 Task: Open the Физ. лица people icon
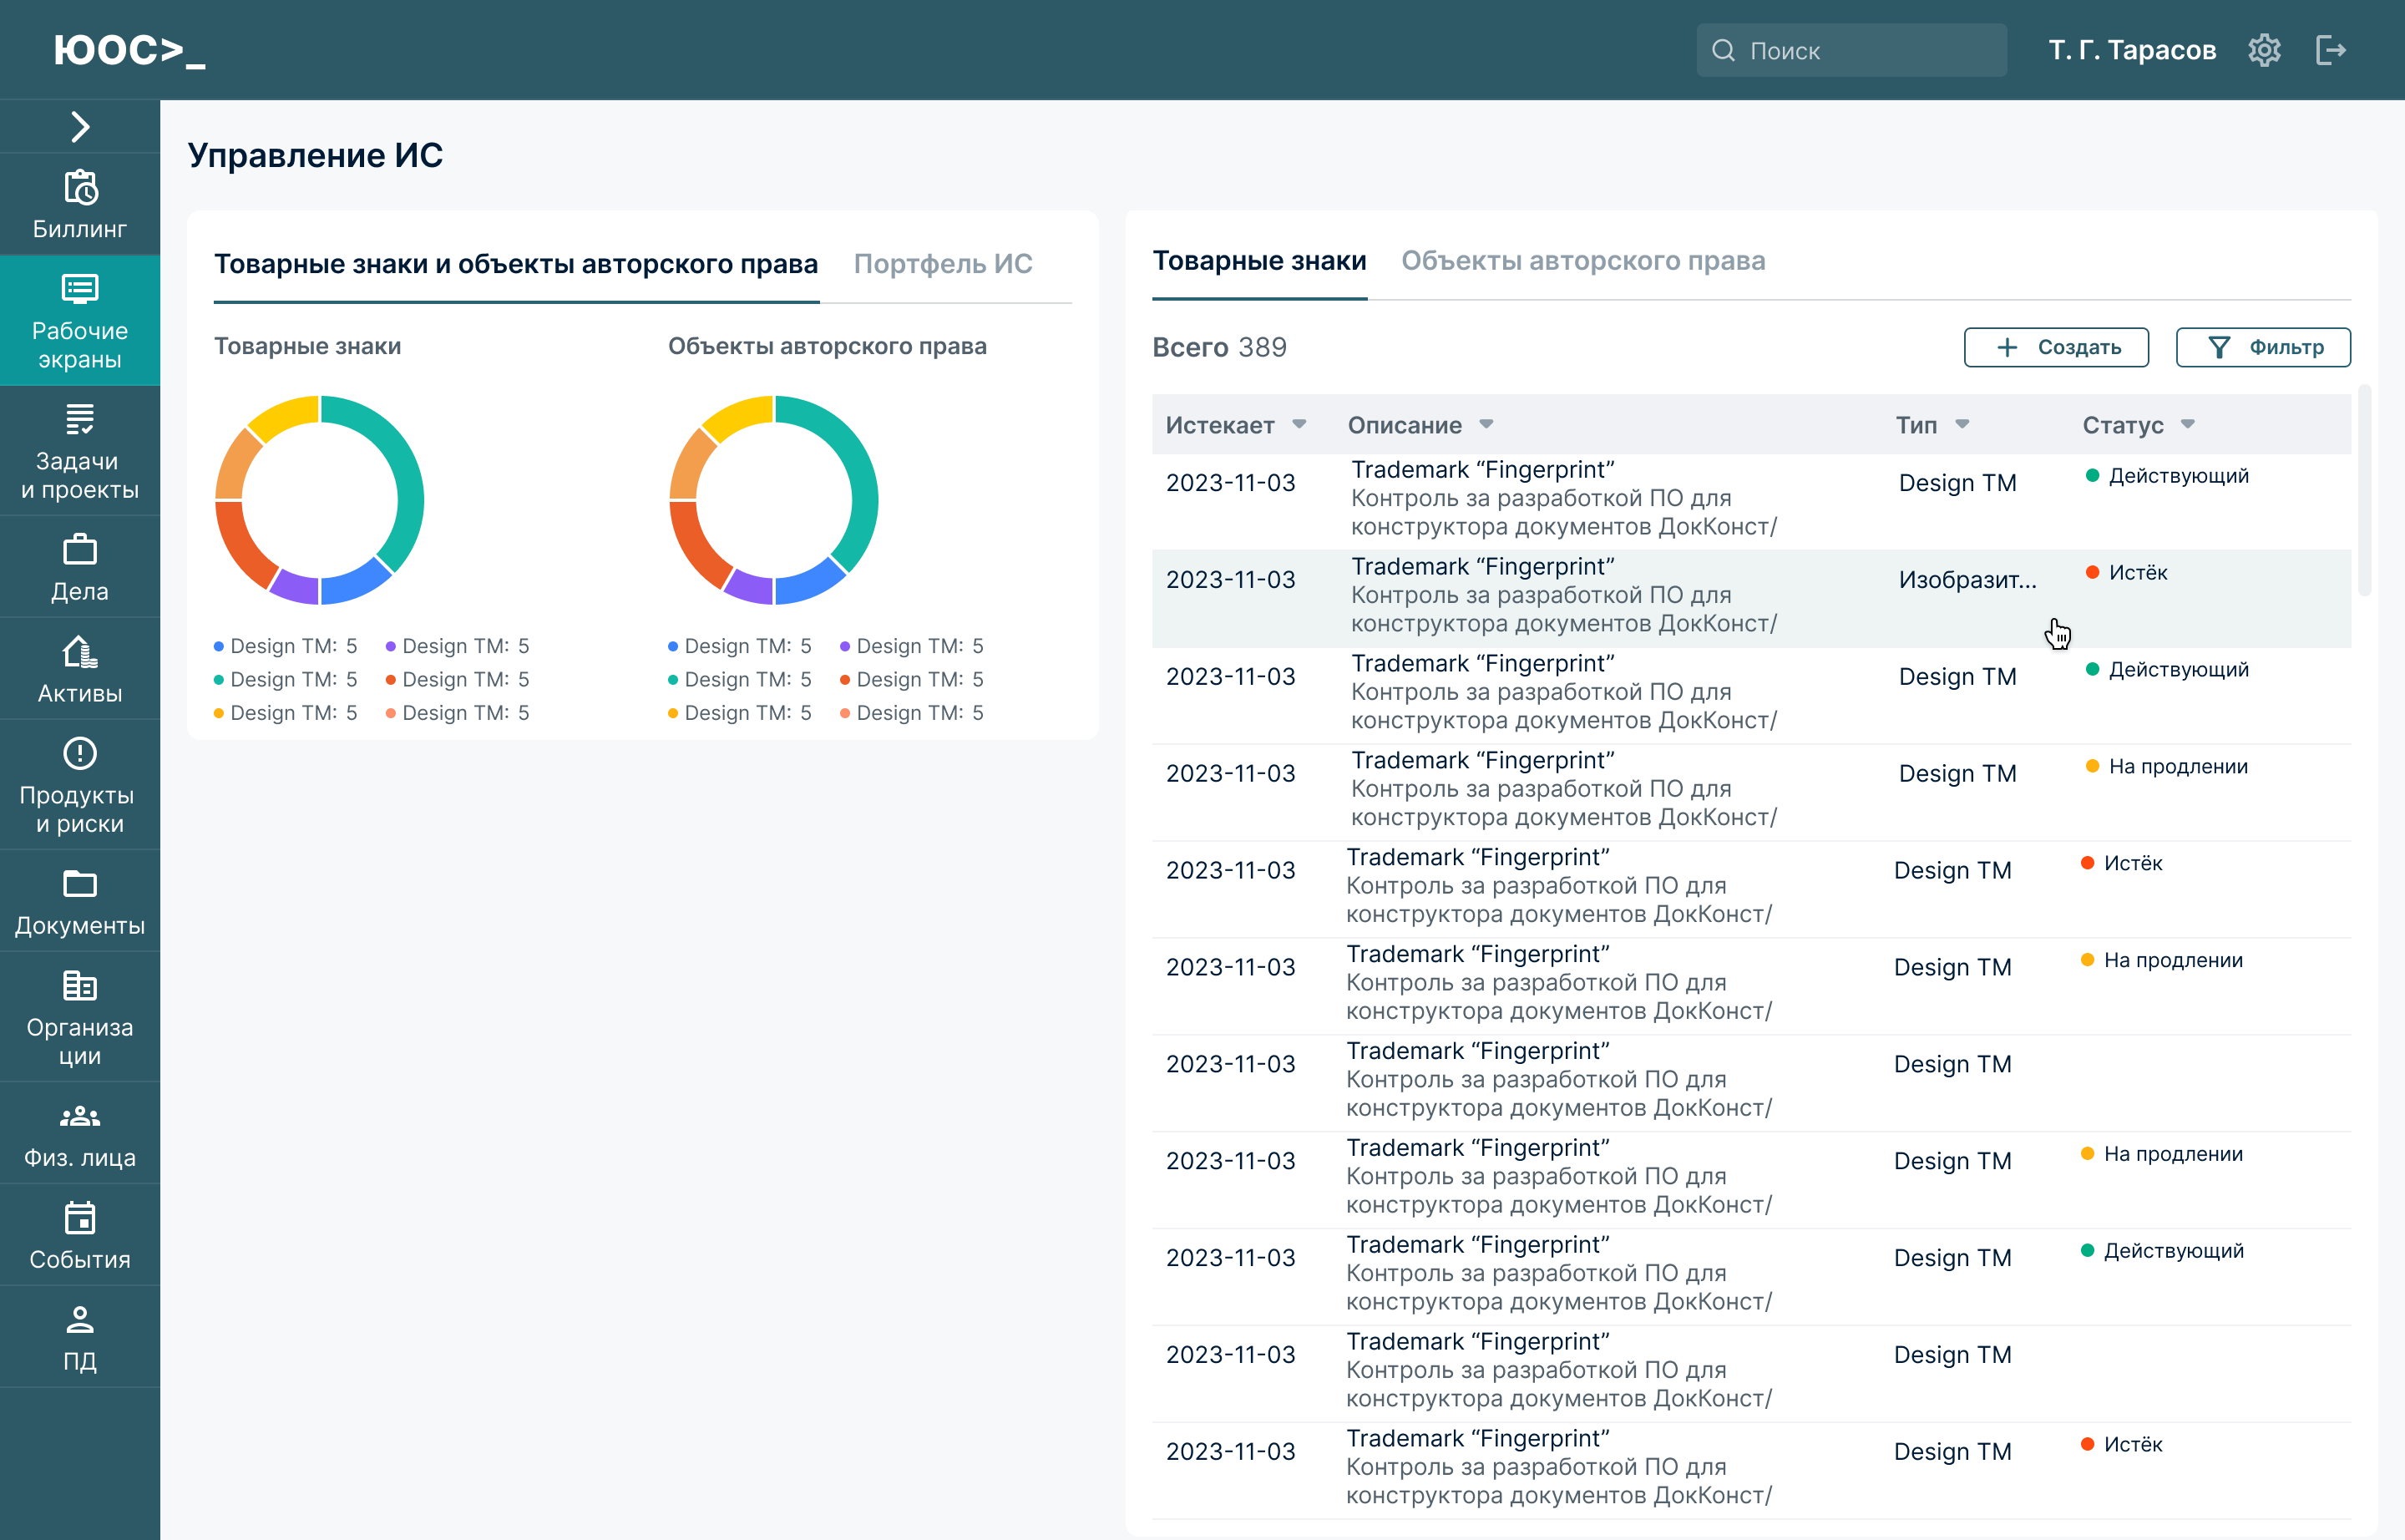pyautogui.click(x=80, y=1116)
